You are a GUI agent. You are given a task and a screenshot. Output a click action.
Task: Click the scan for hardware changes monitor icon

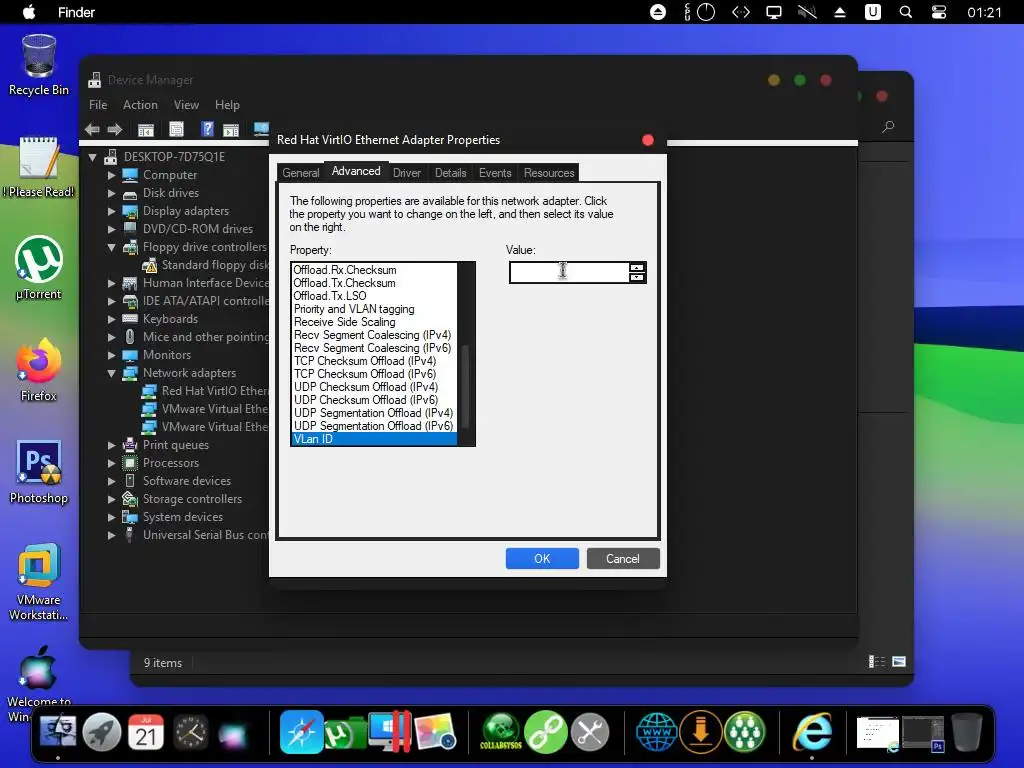coord(261,129)
